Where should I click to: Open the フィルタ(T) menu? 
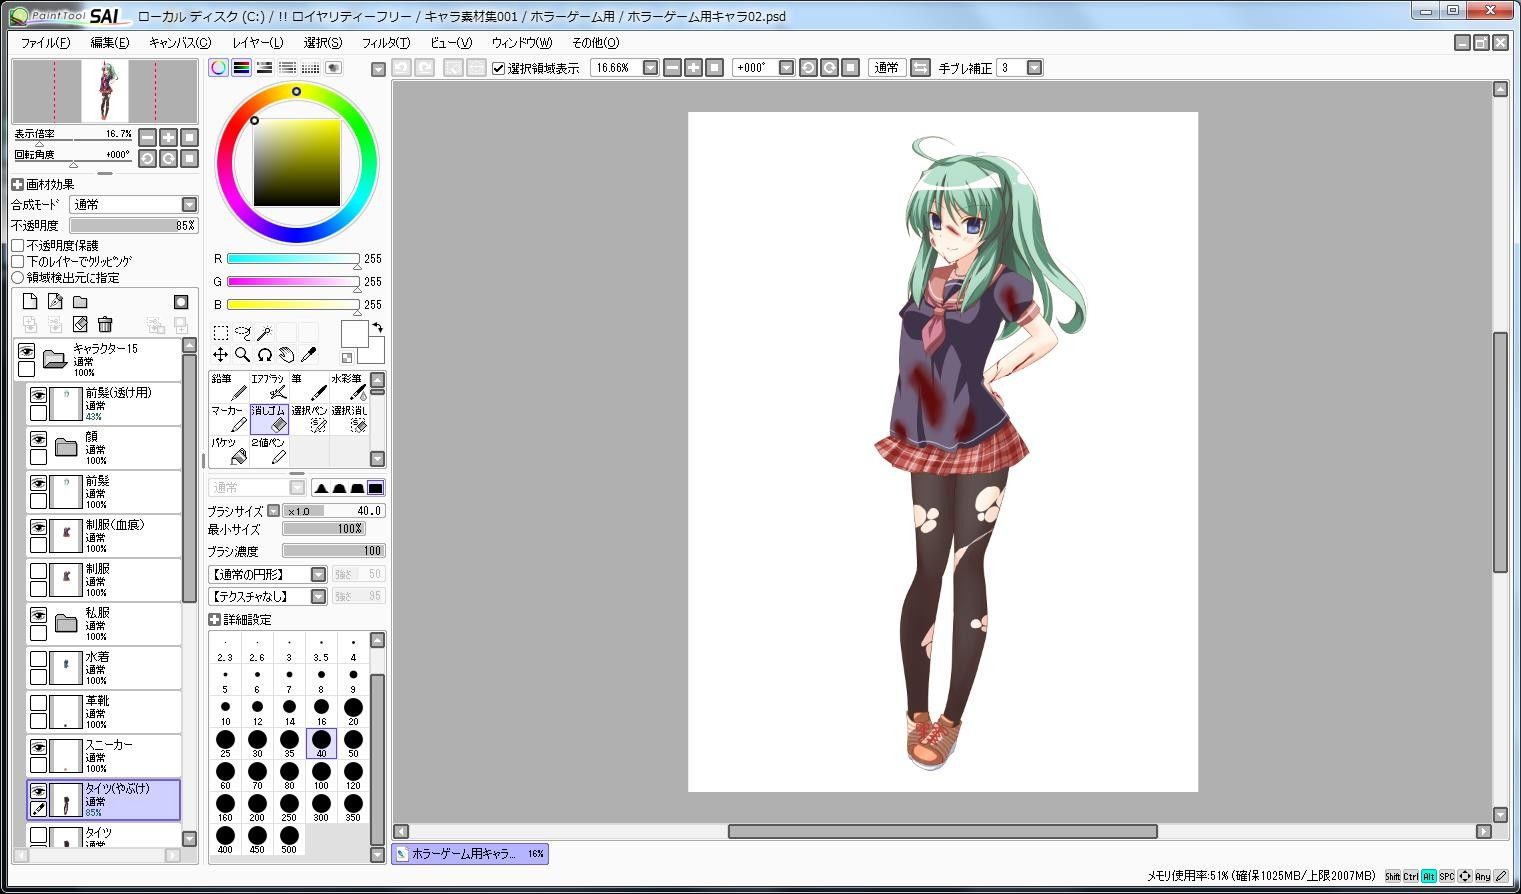(x=386, y=43)
